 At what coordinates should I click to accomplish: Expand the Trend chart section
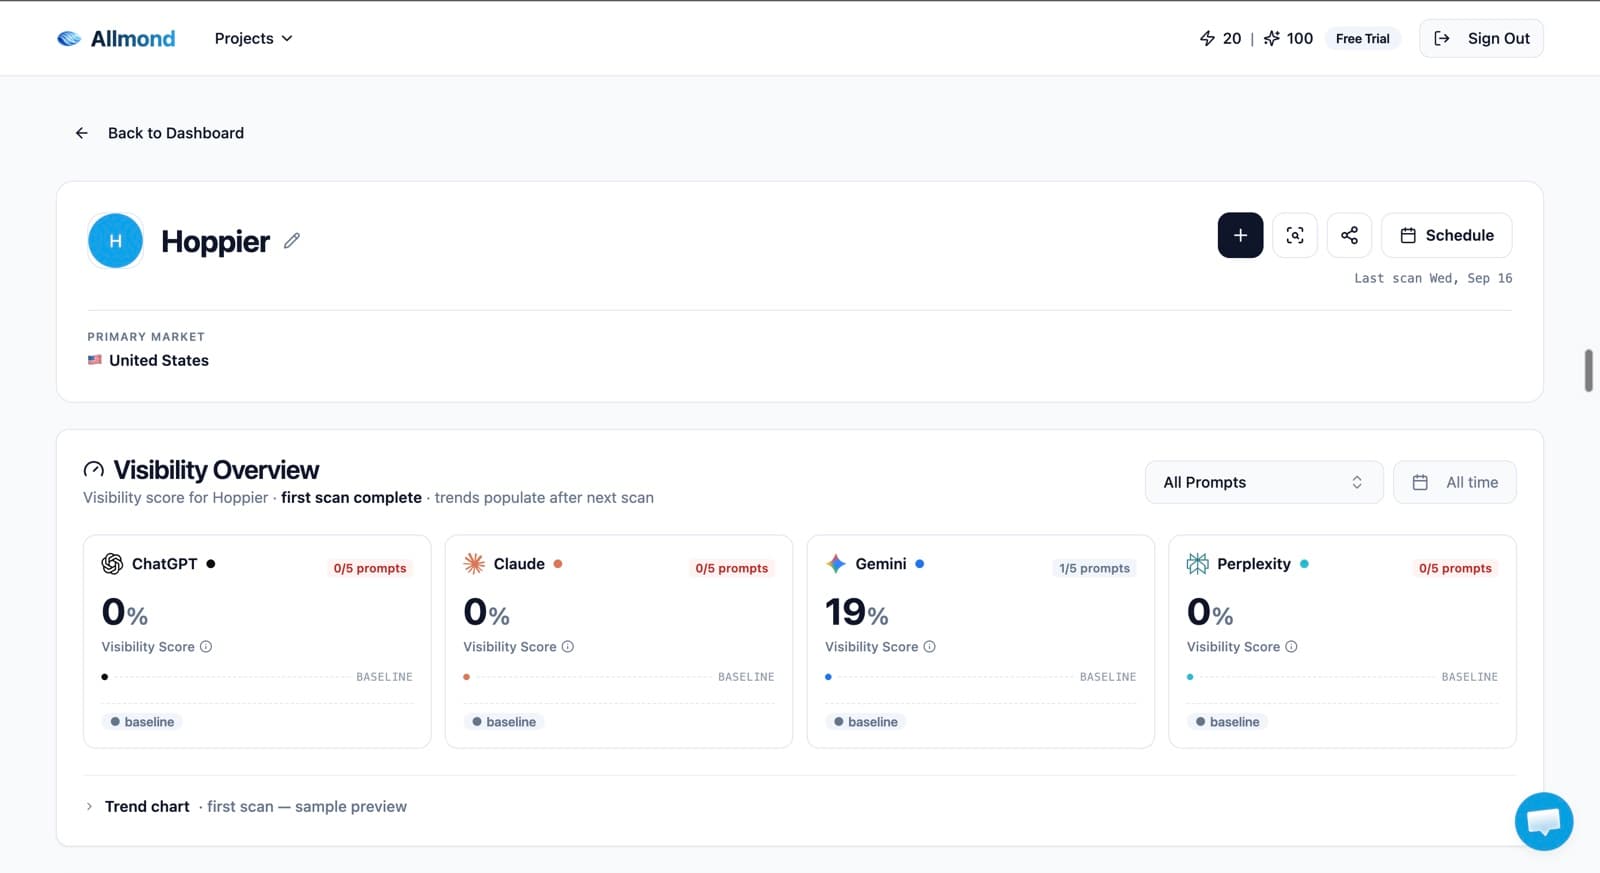click(x=246, y=807)
